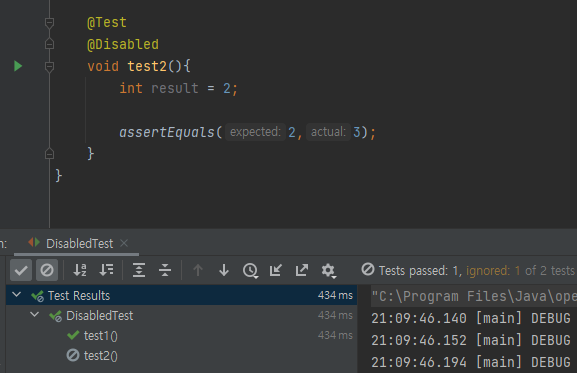
Task: Click the 'actual:' parameter hint
Action: pos(328,132)
